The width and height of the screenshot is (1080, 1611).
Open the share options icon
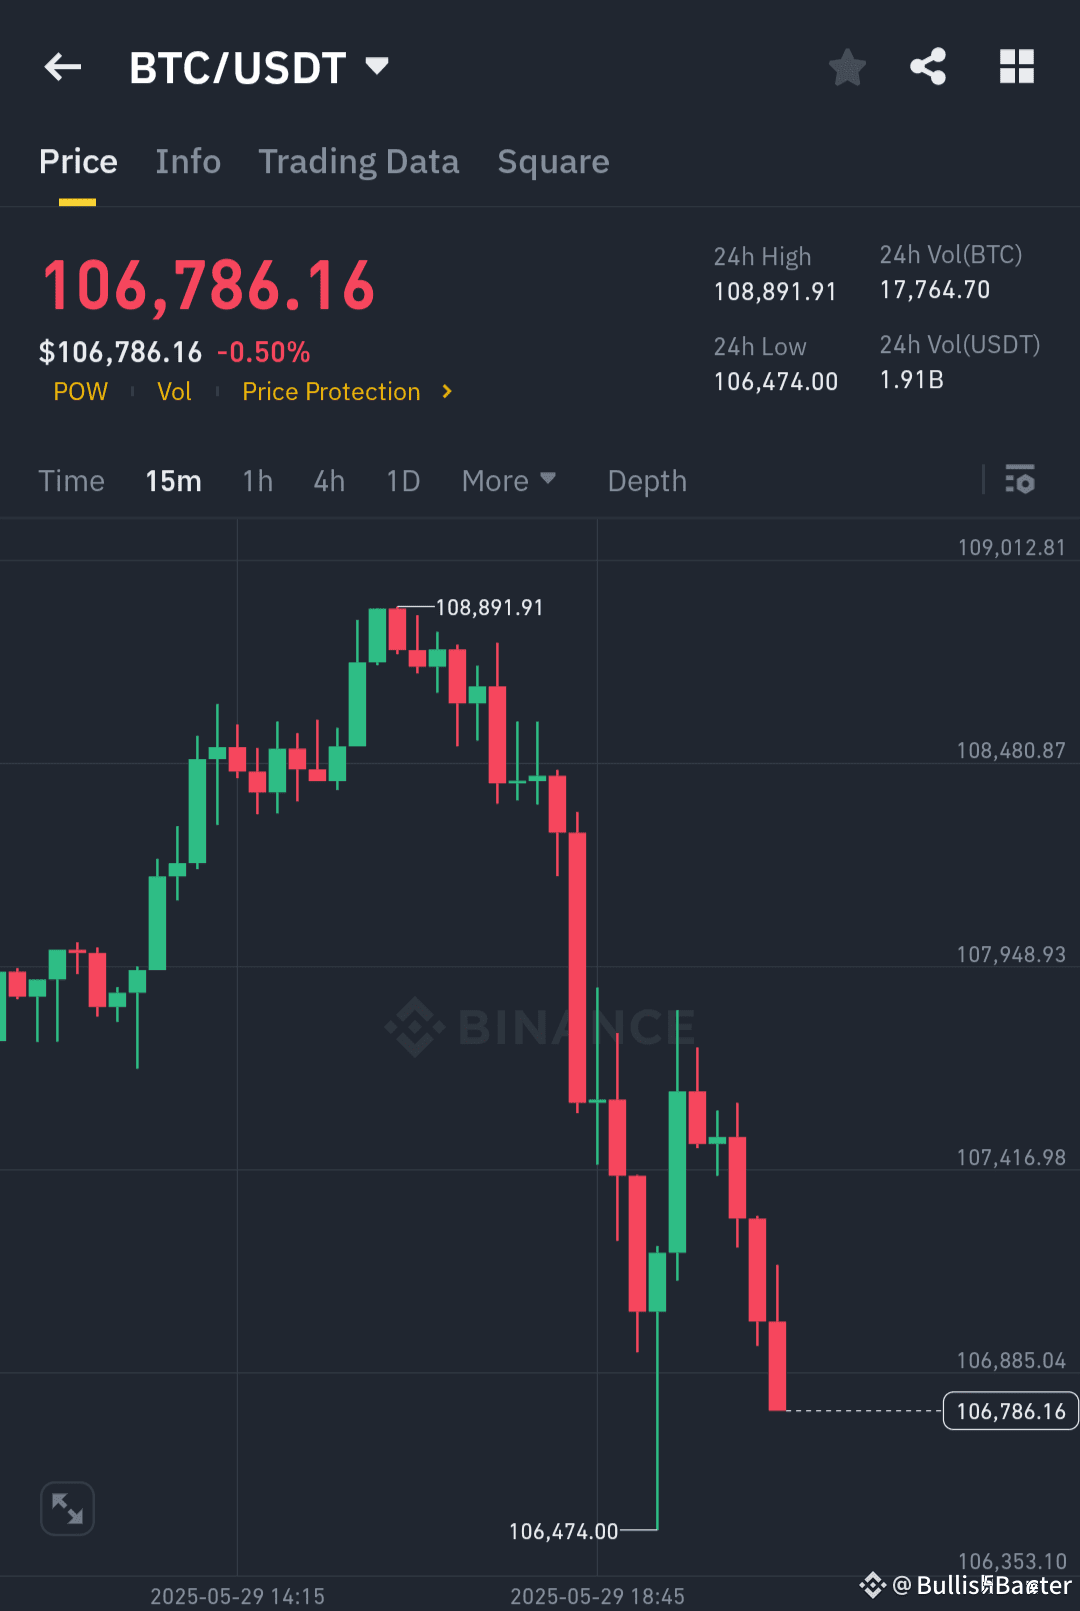(928, 66)
